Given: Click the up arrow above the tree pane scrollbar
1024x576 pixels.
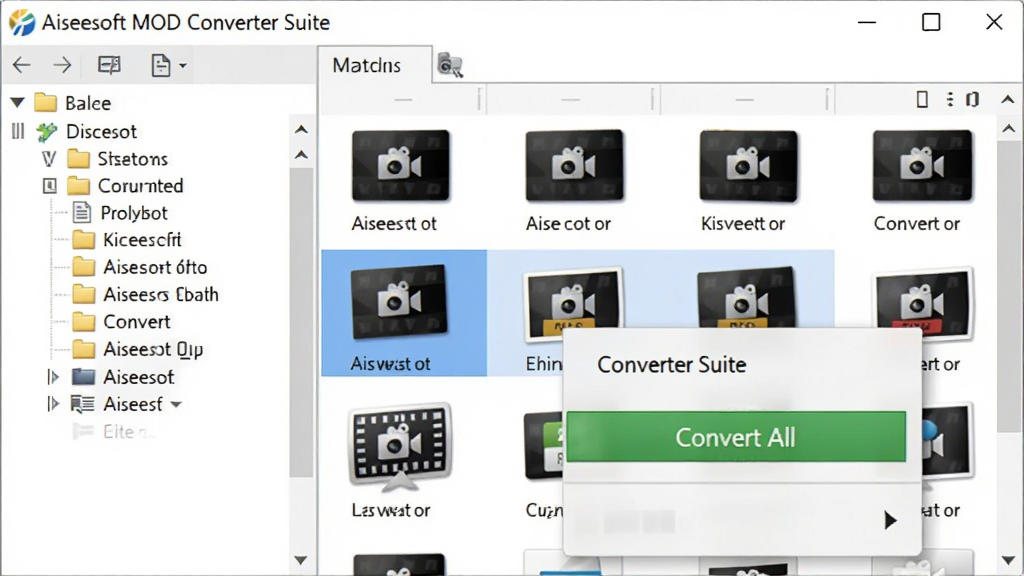Looking at the screenshot, I should pyautogui.click(x=301, y=129).
